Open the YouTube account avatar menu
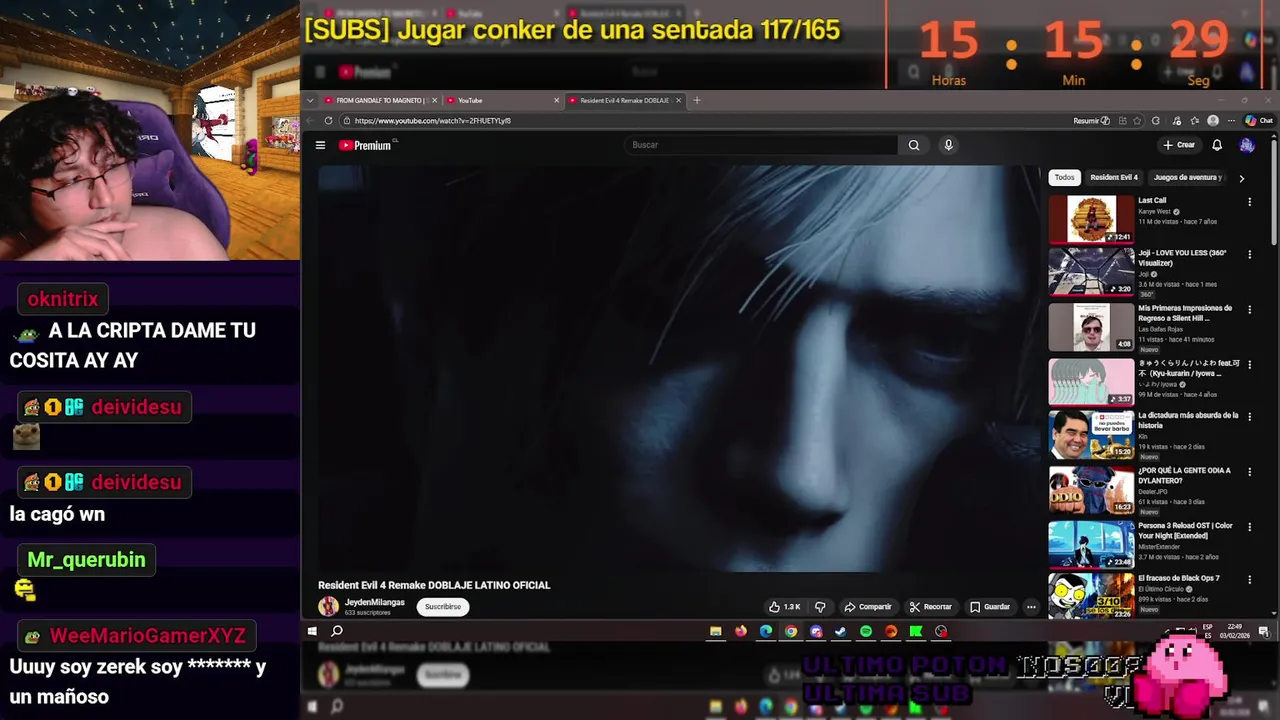1280x720 pixels. 1246,145
